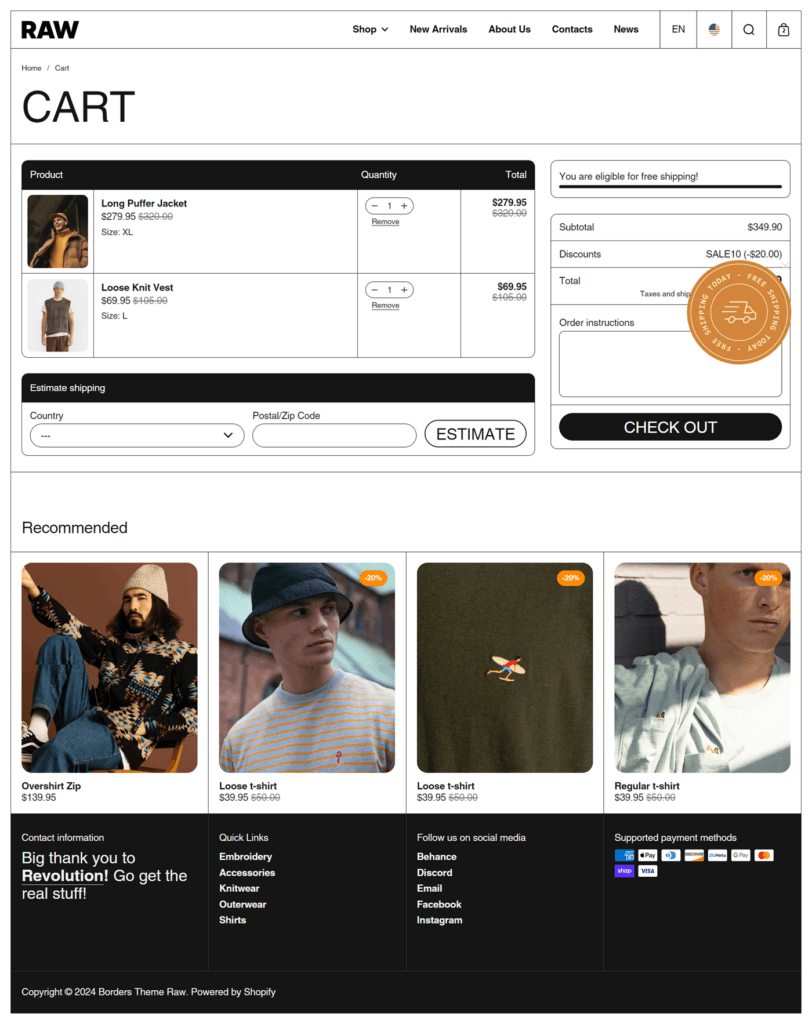The width and height of the screenshot is (812, 1024).
Task: Open the Country select dropdown
Action: click(x=137, y=436)
